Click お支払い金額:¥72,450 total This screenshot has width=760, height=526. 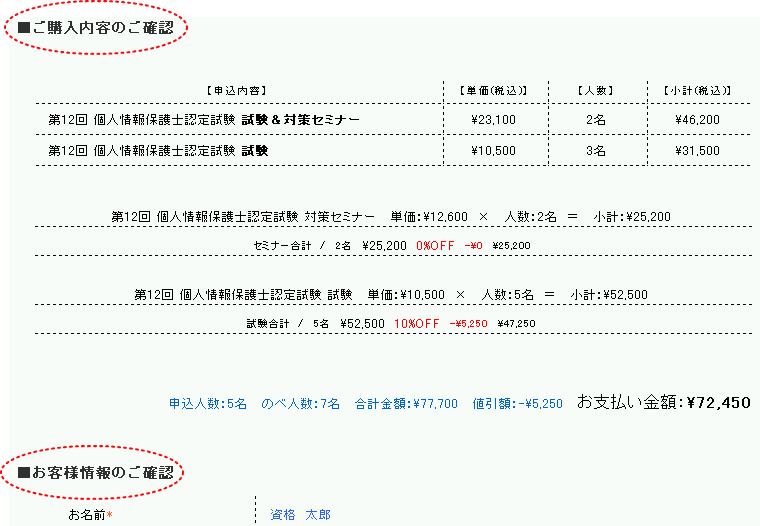[664, 402]
